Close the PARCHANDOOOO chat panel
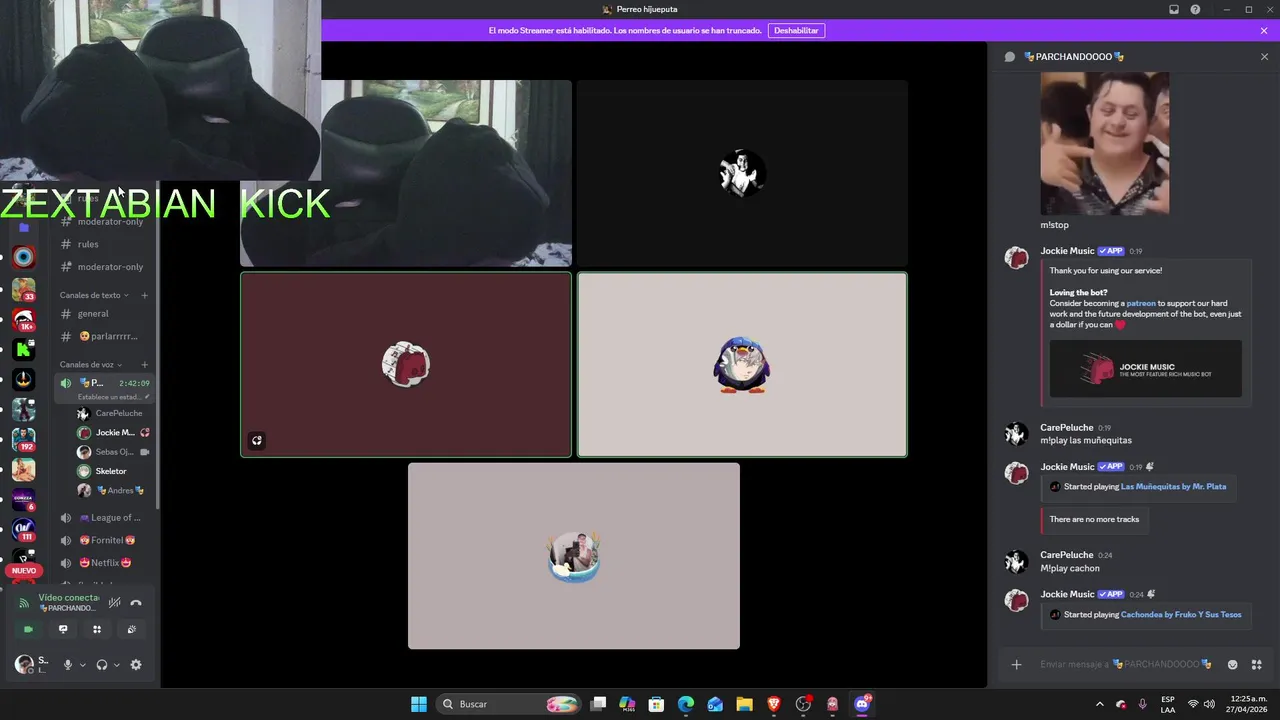Viewport: 1280px width, 720px height. 1264,57
